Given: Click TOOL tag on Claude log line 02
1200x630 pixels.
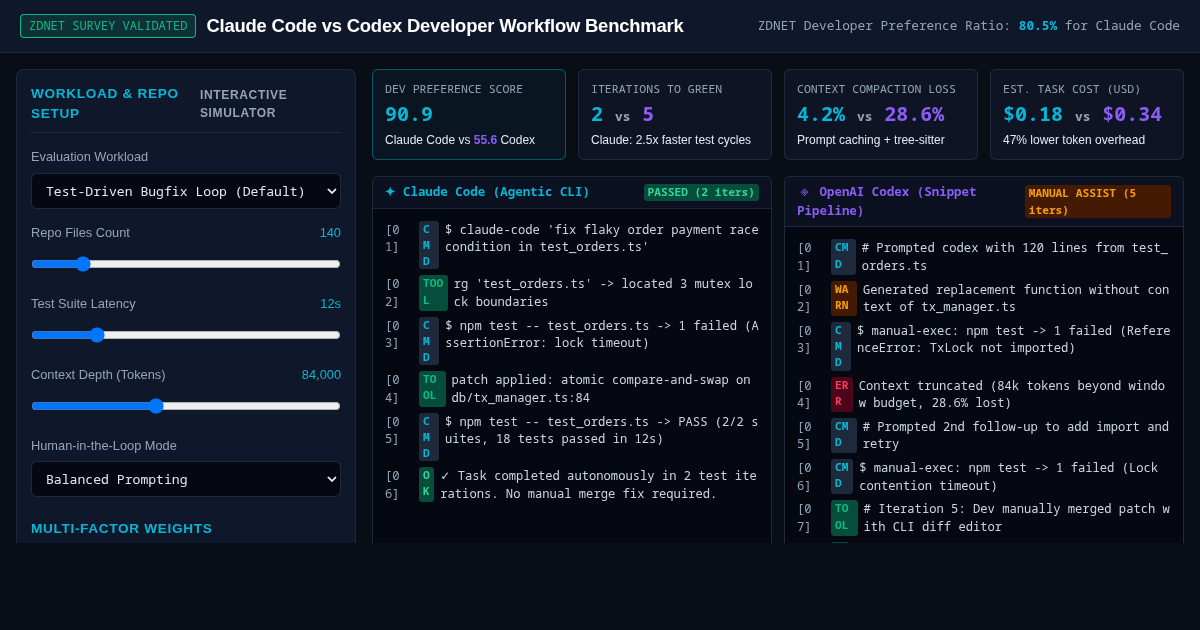Looking at the screenshot, I should pos(433,292).
